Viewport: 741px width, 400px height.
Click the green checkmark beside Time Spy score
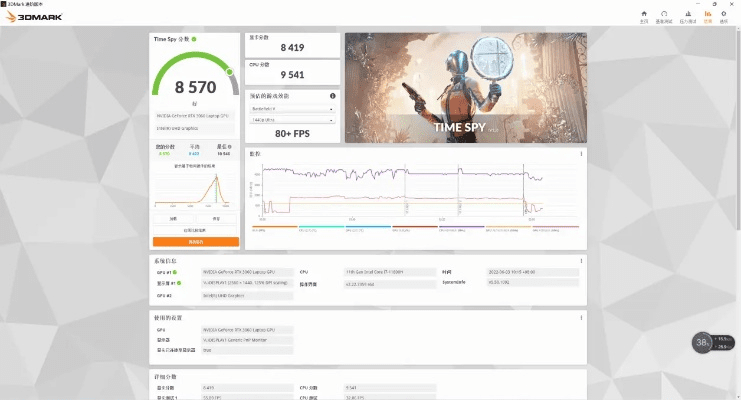click(193, 39)
